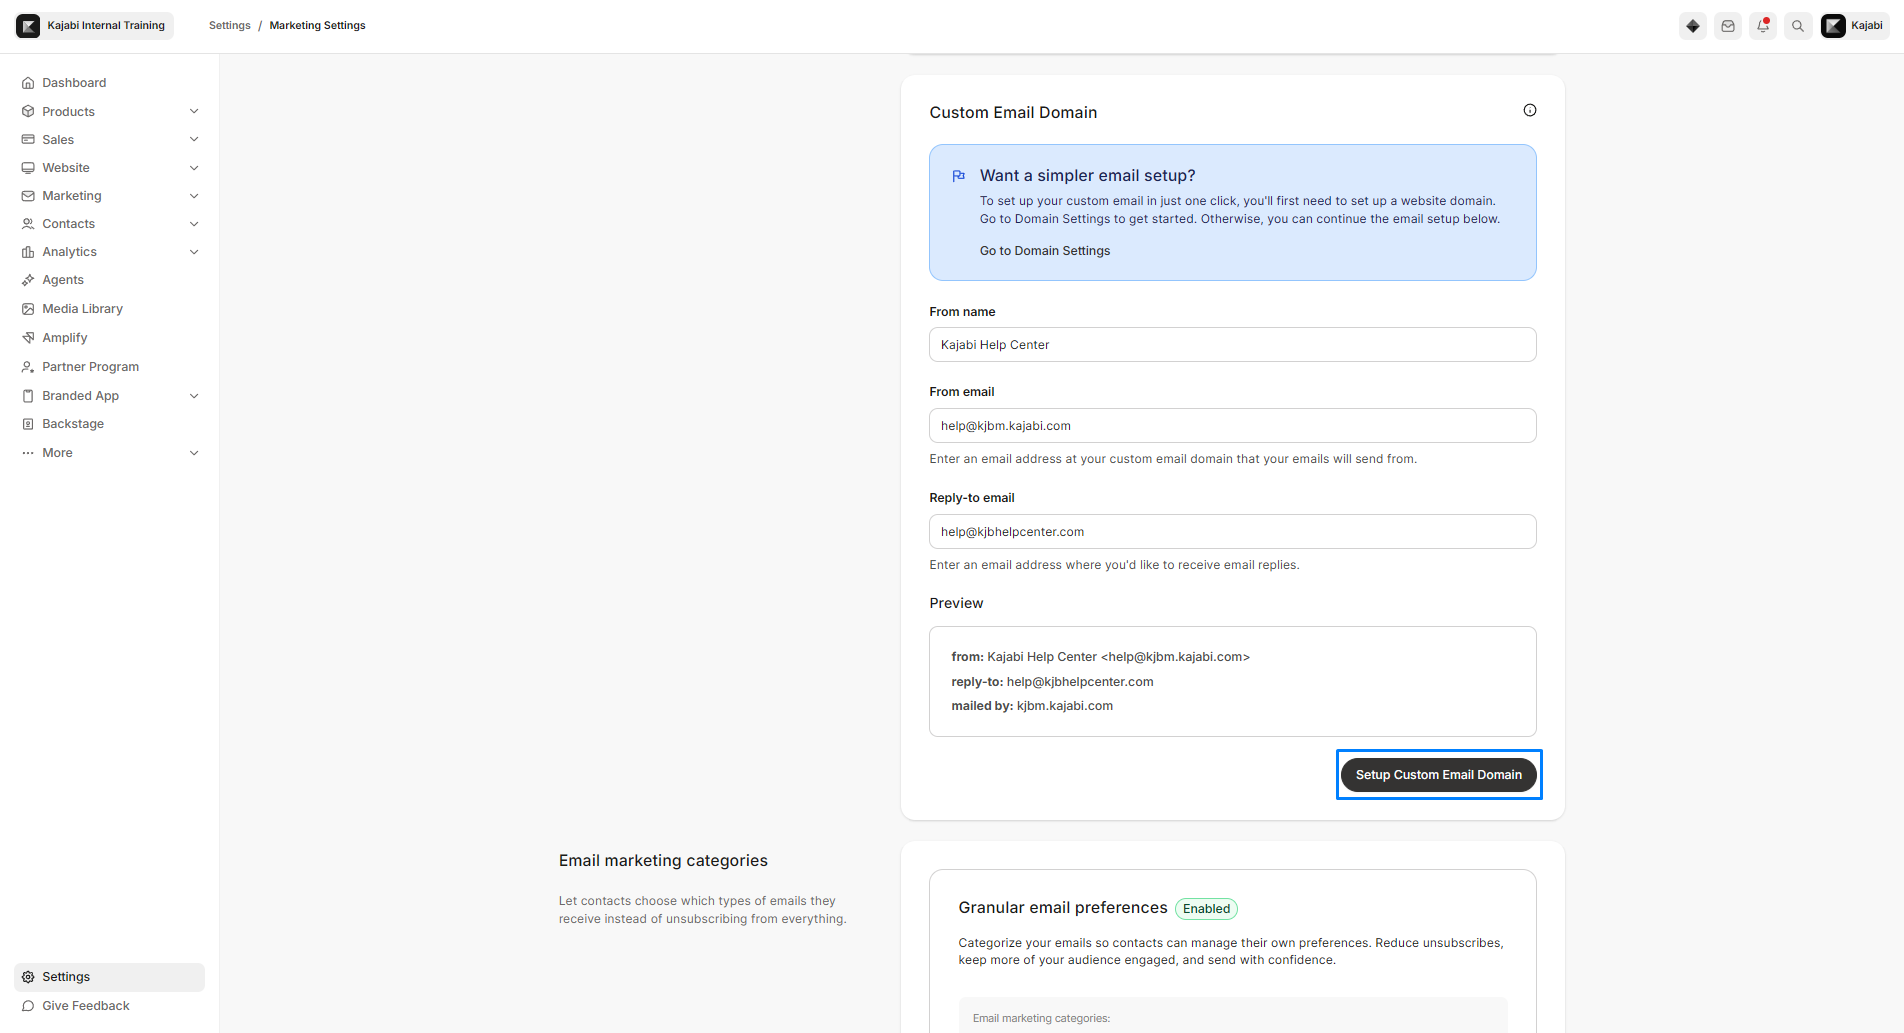Expand the Analytics menu chevron
1904x1033 pixels.
[x=194, y=252]
